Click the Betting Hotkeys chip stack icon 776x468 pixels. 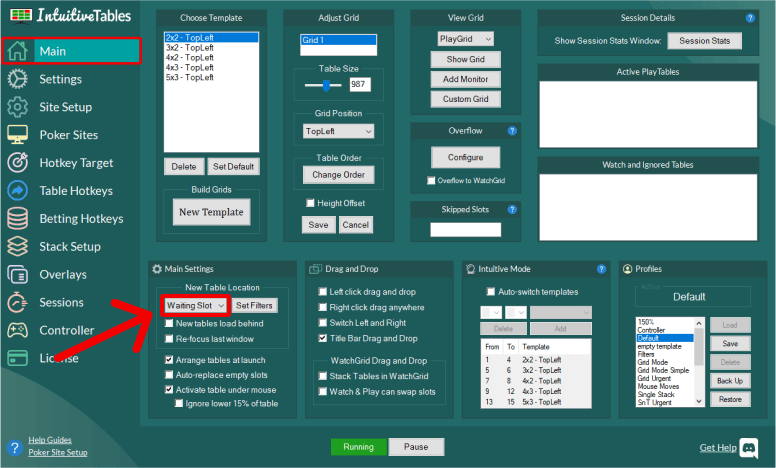click(18, 218)
